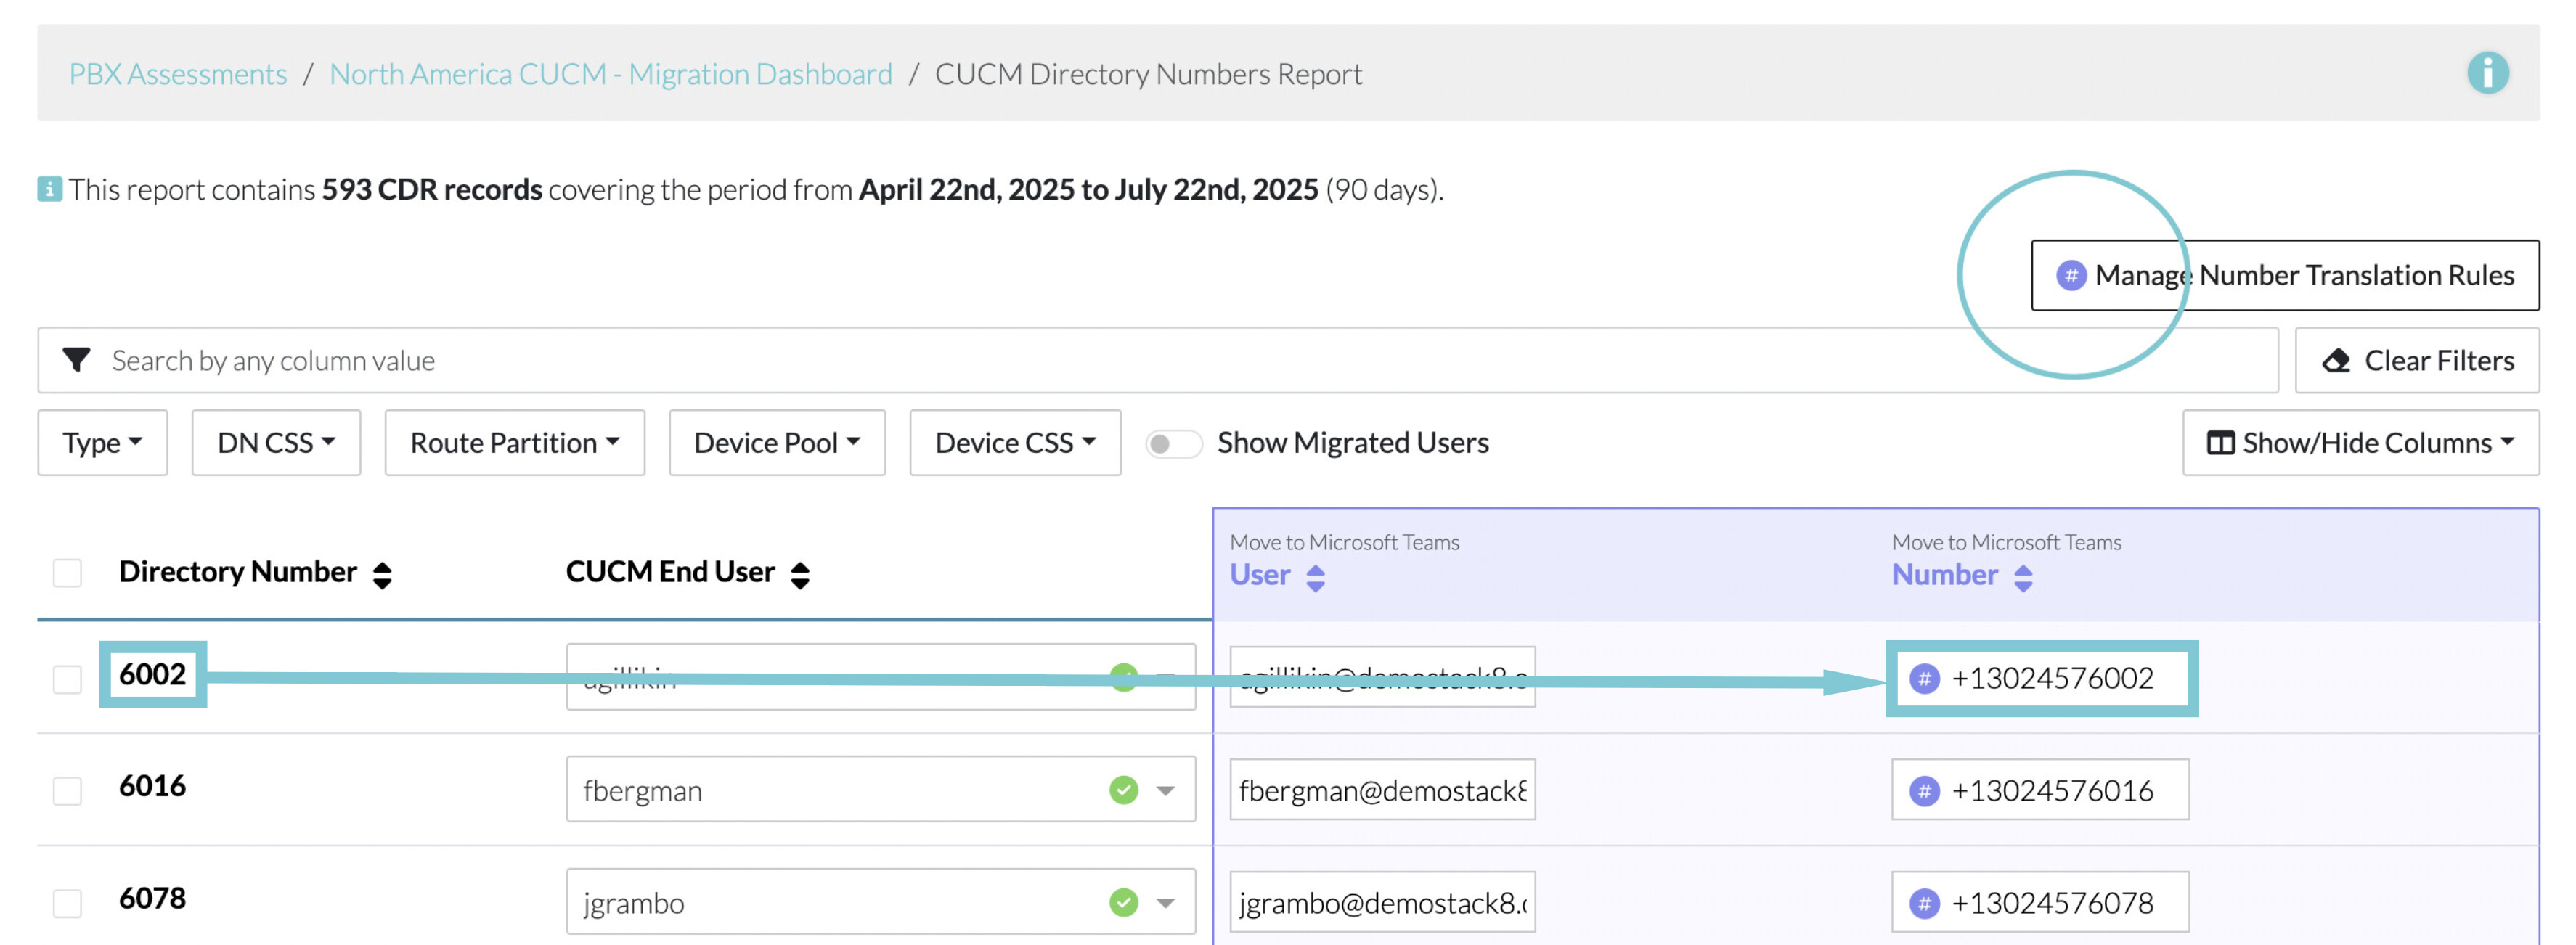Select the checkbox for directory number 6016
2576x945 pixels.
pyautogui.click(x=67, y=791)
